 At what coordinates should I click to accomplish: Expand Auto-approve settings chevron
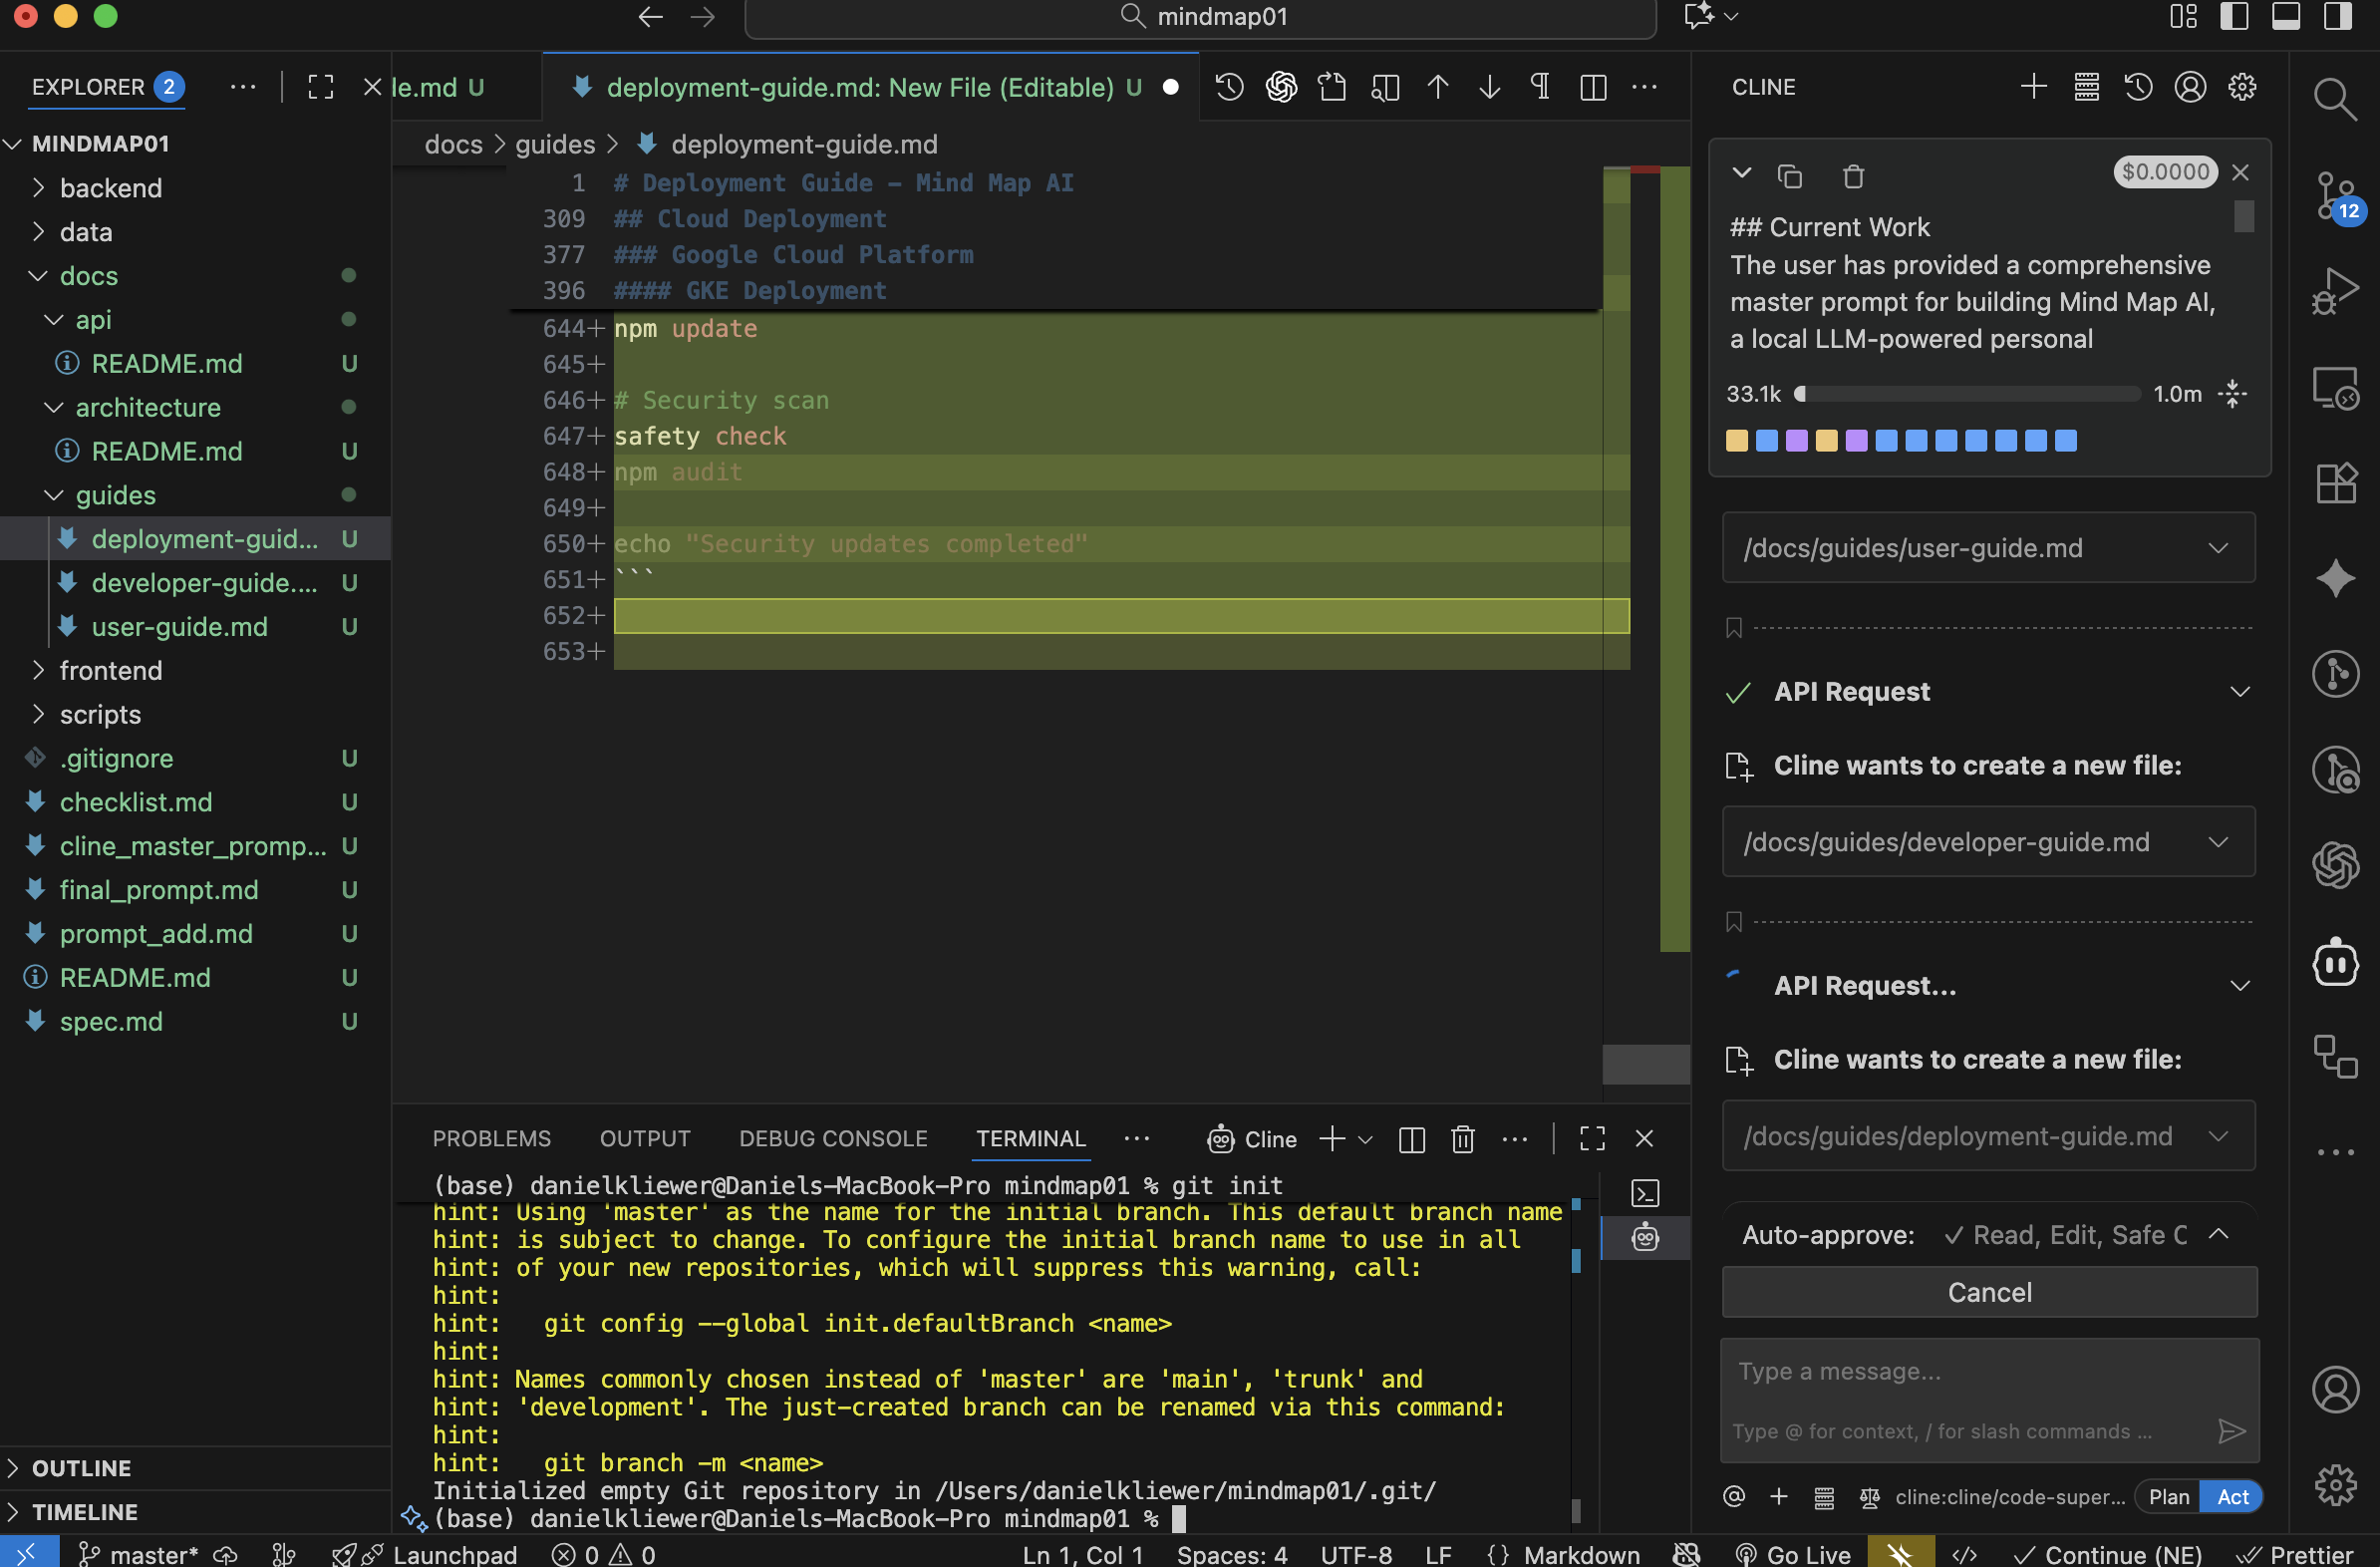coord(2217,1234)
